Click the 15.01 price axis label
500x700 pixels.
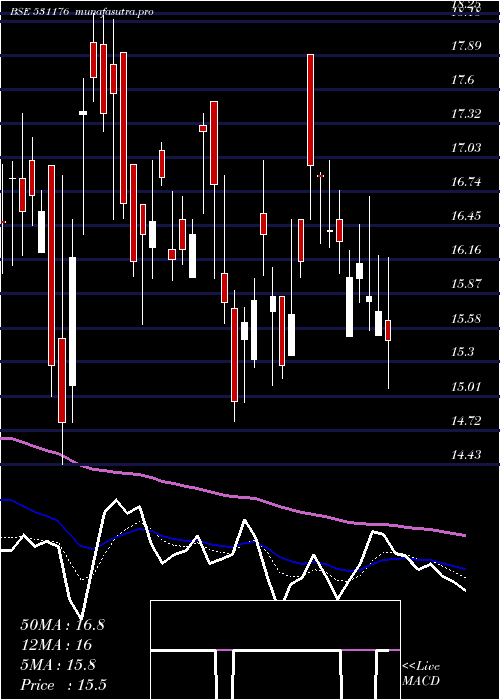(x=466, y=387)
